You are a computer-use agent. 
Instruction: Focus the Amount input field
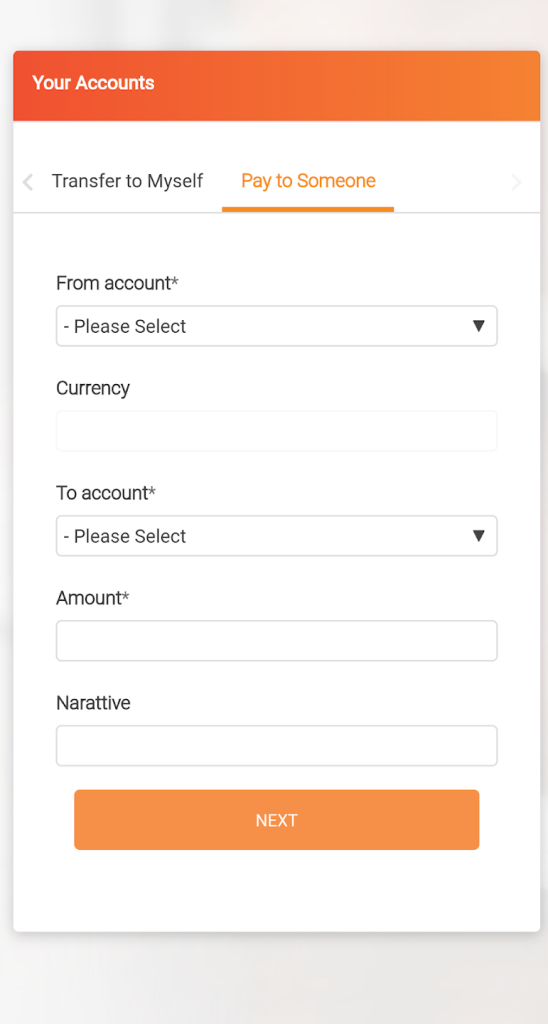coord(276,641)
